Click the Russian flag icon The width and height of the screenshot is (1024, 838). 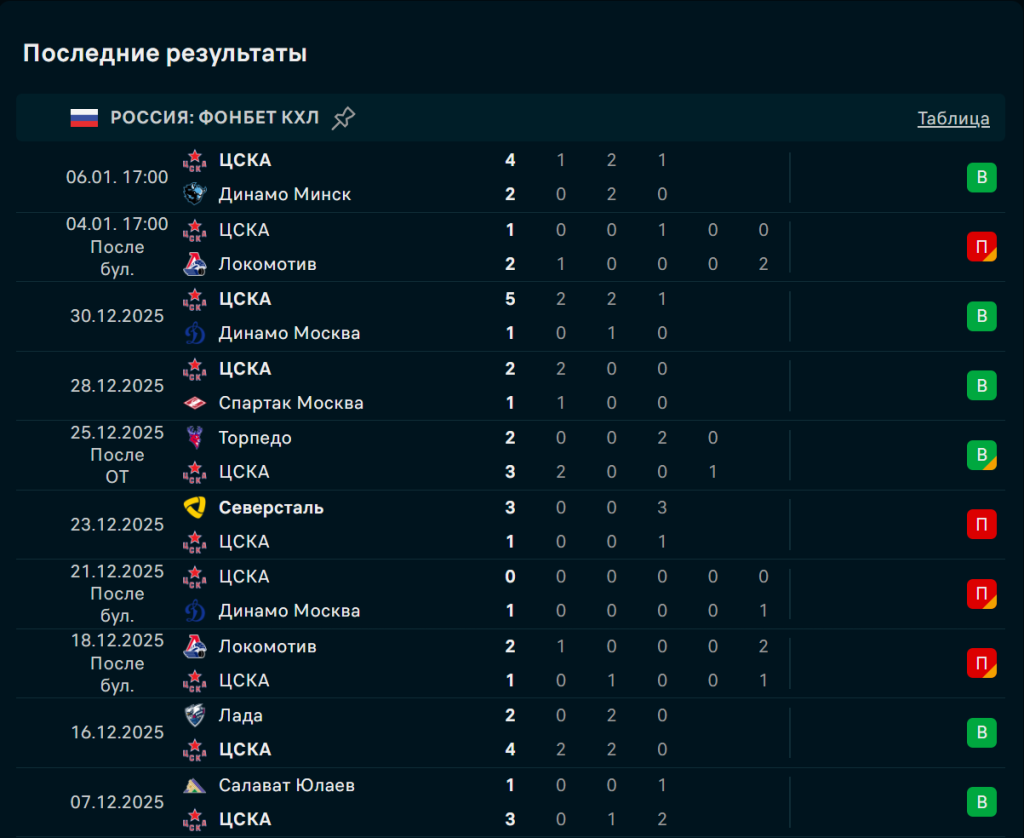pyautogui.click(x=84, y=118)
